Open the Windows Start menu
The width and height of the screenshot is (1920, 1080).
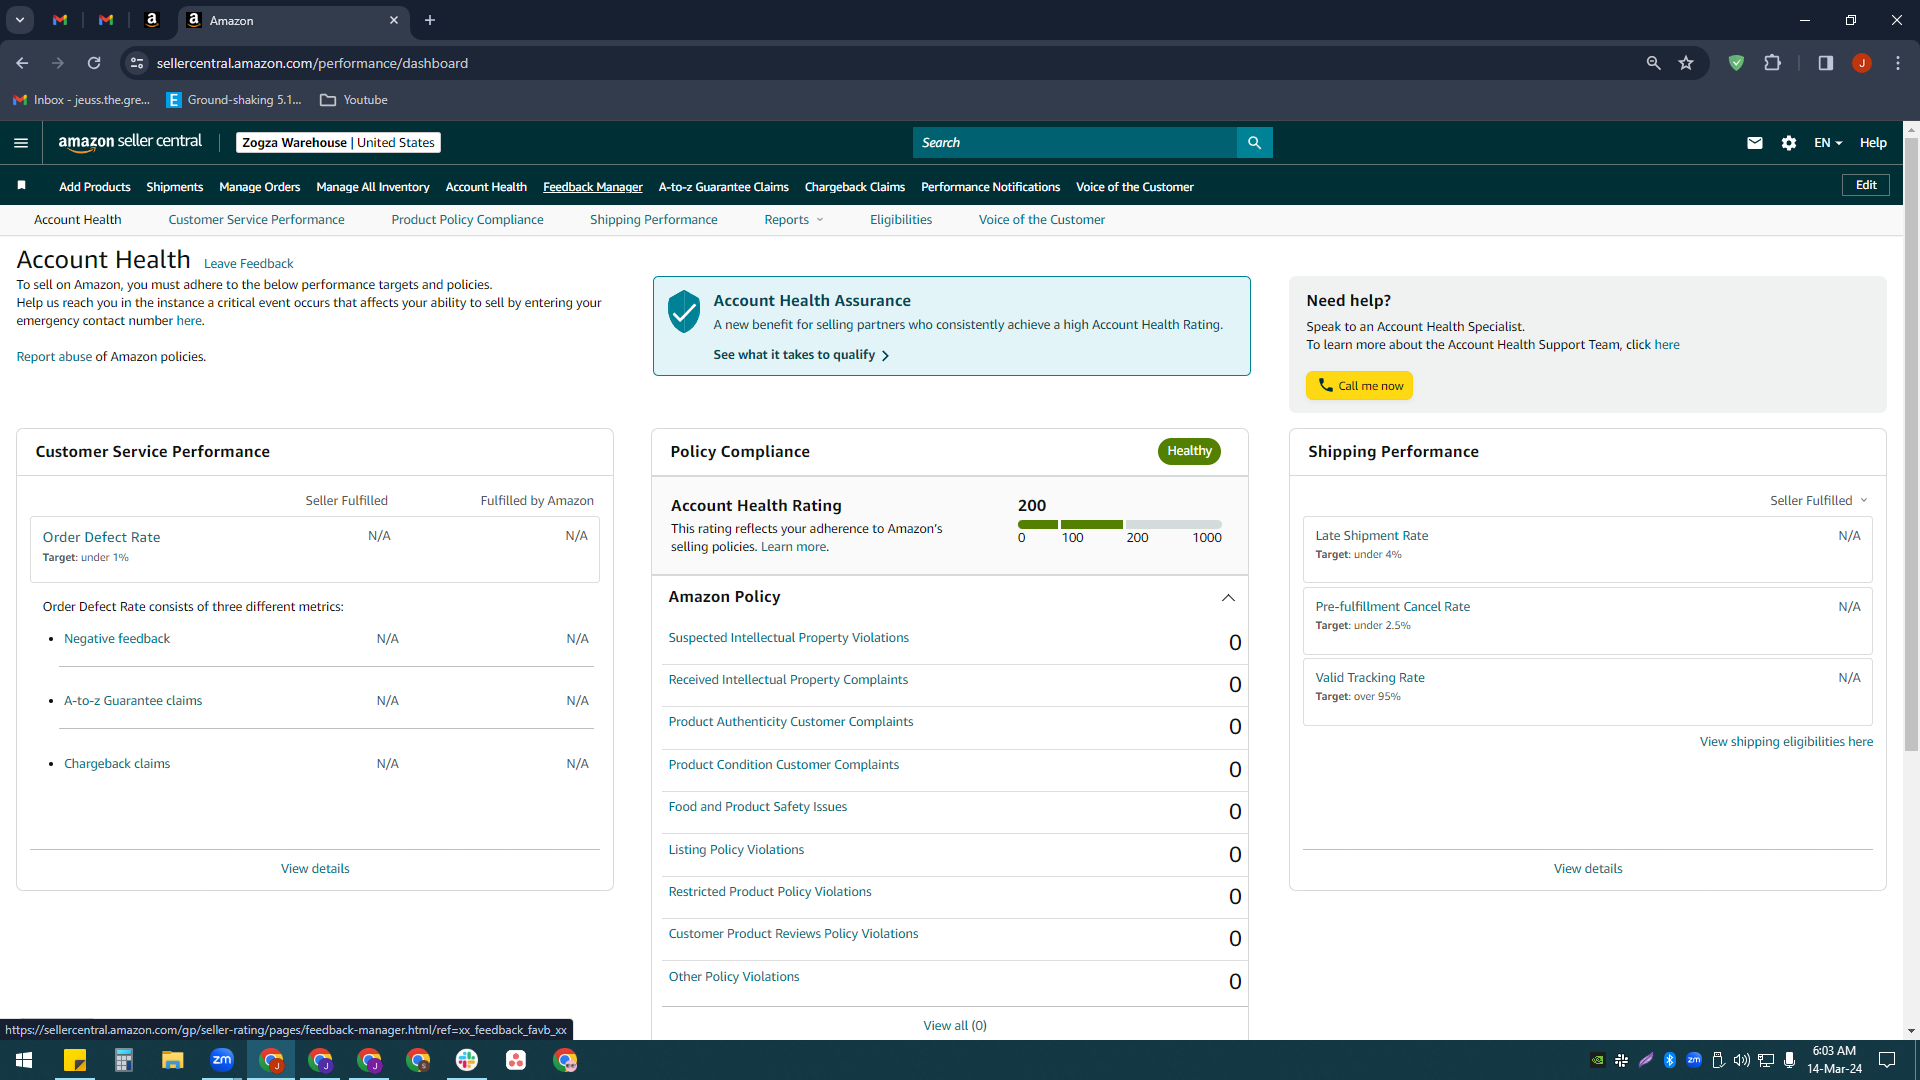(x=24, y=1060)
